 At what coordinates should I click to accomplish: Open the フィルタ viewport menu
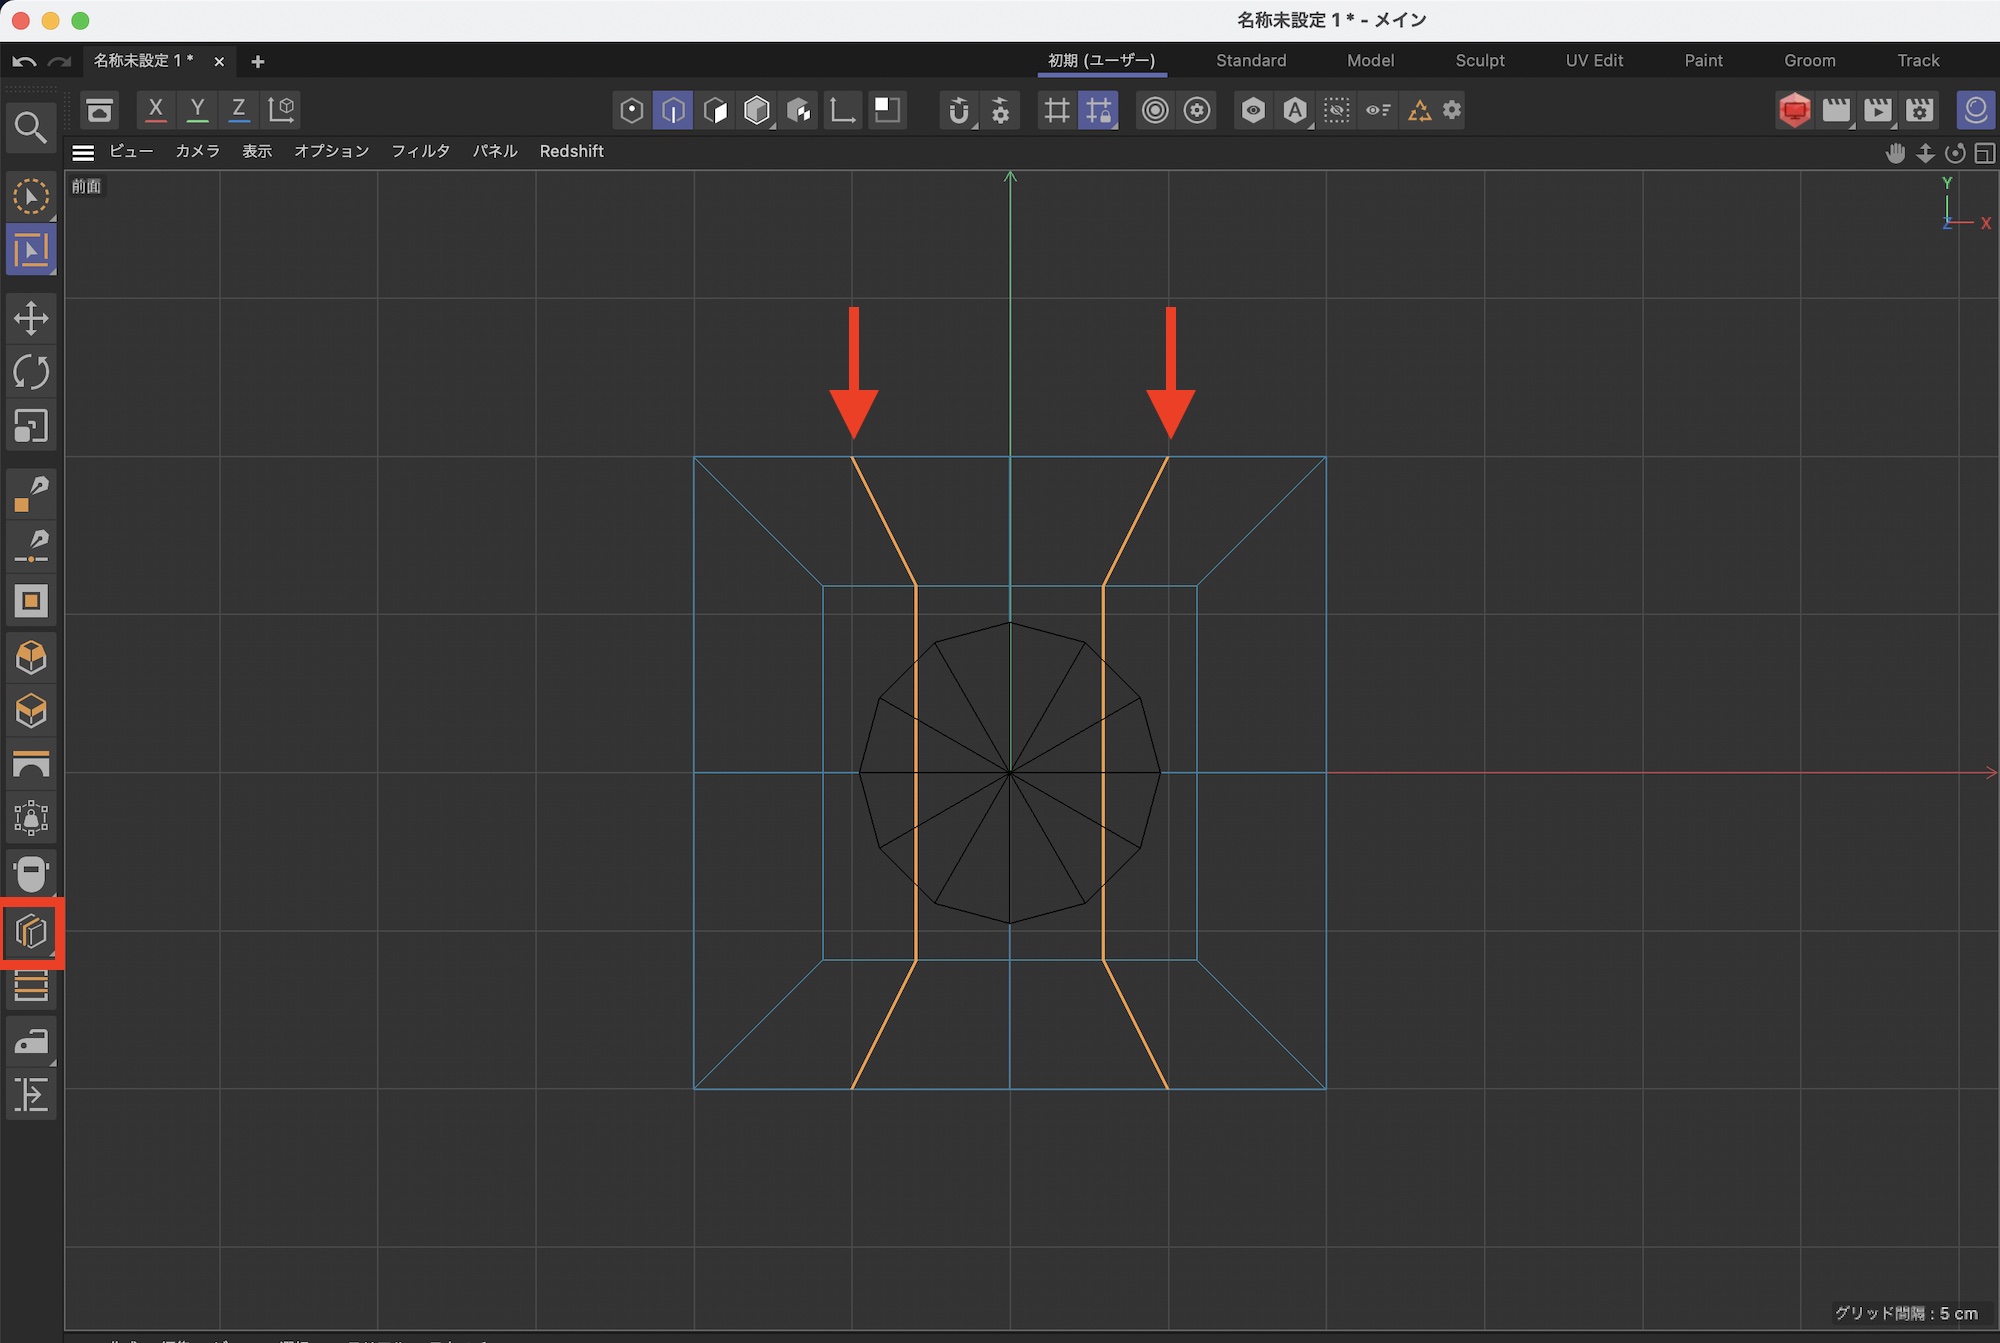420,151
